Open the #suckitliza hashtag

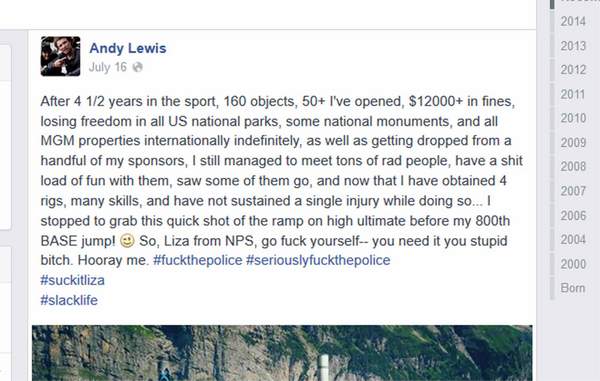72,280
